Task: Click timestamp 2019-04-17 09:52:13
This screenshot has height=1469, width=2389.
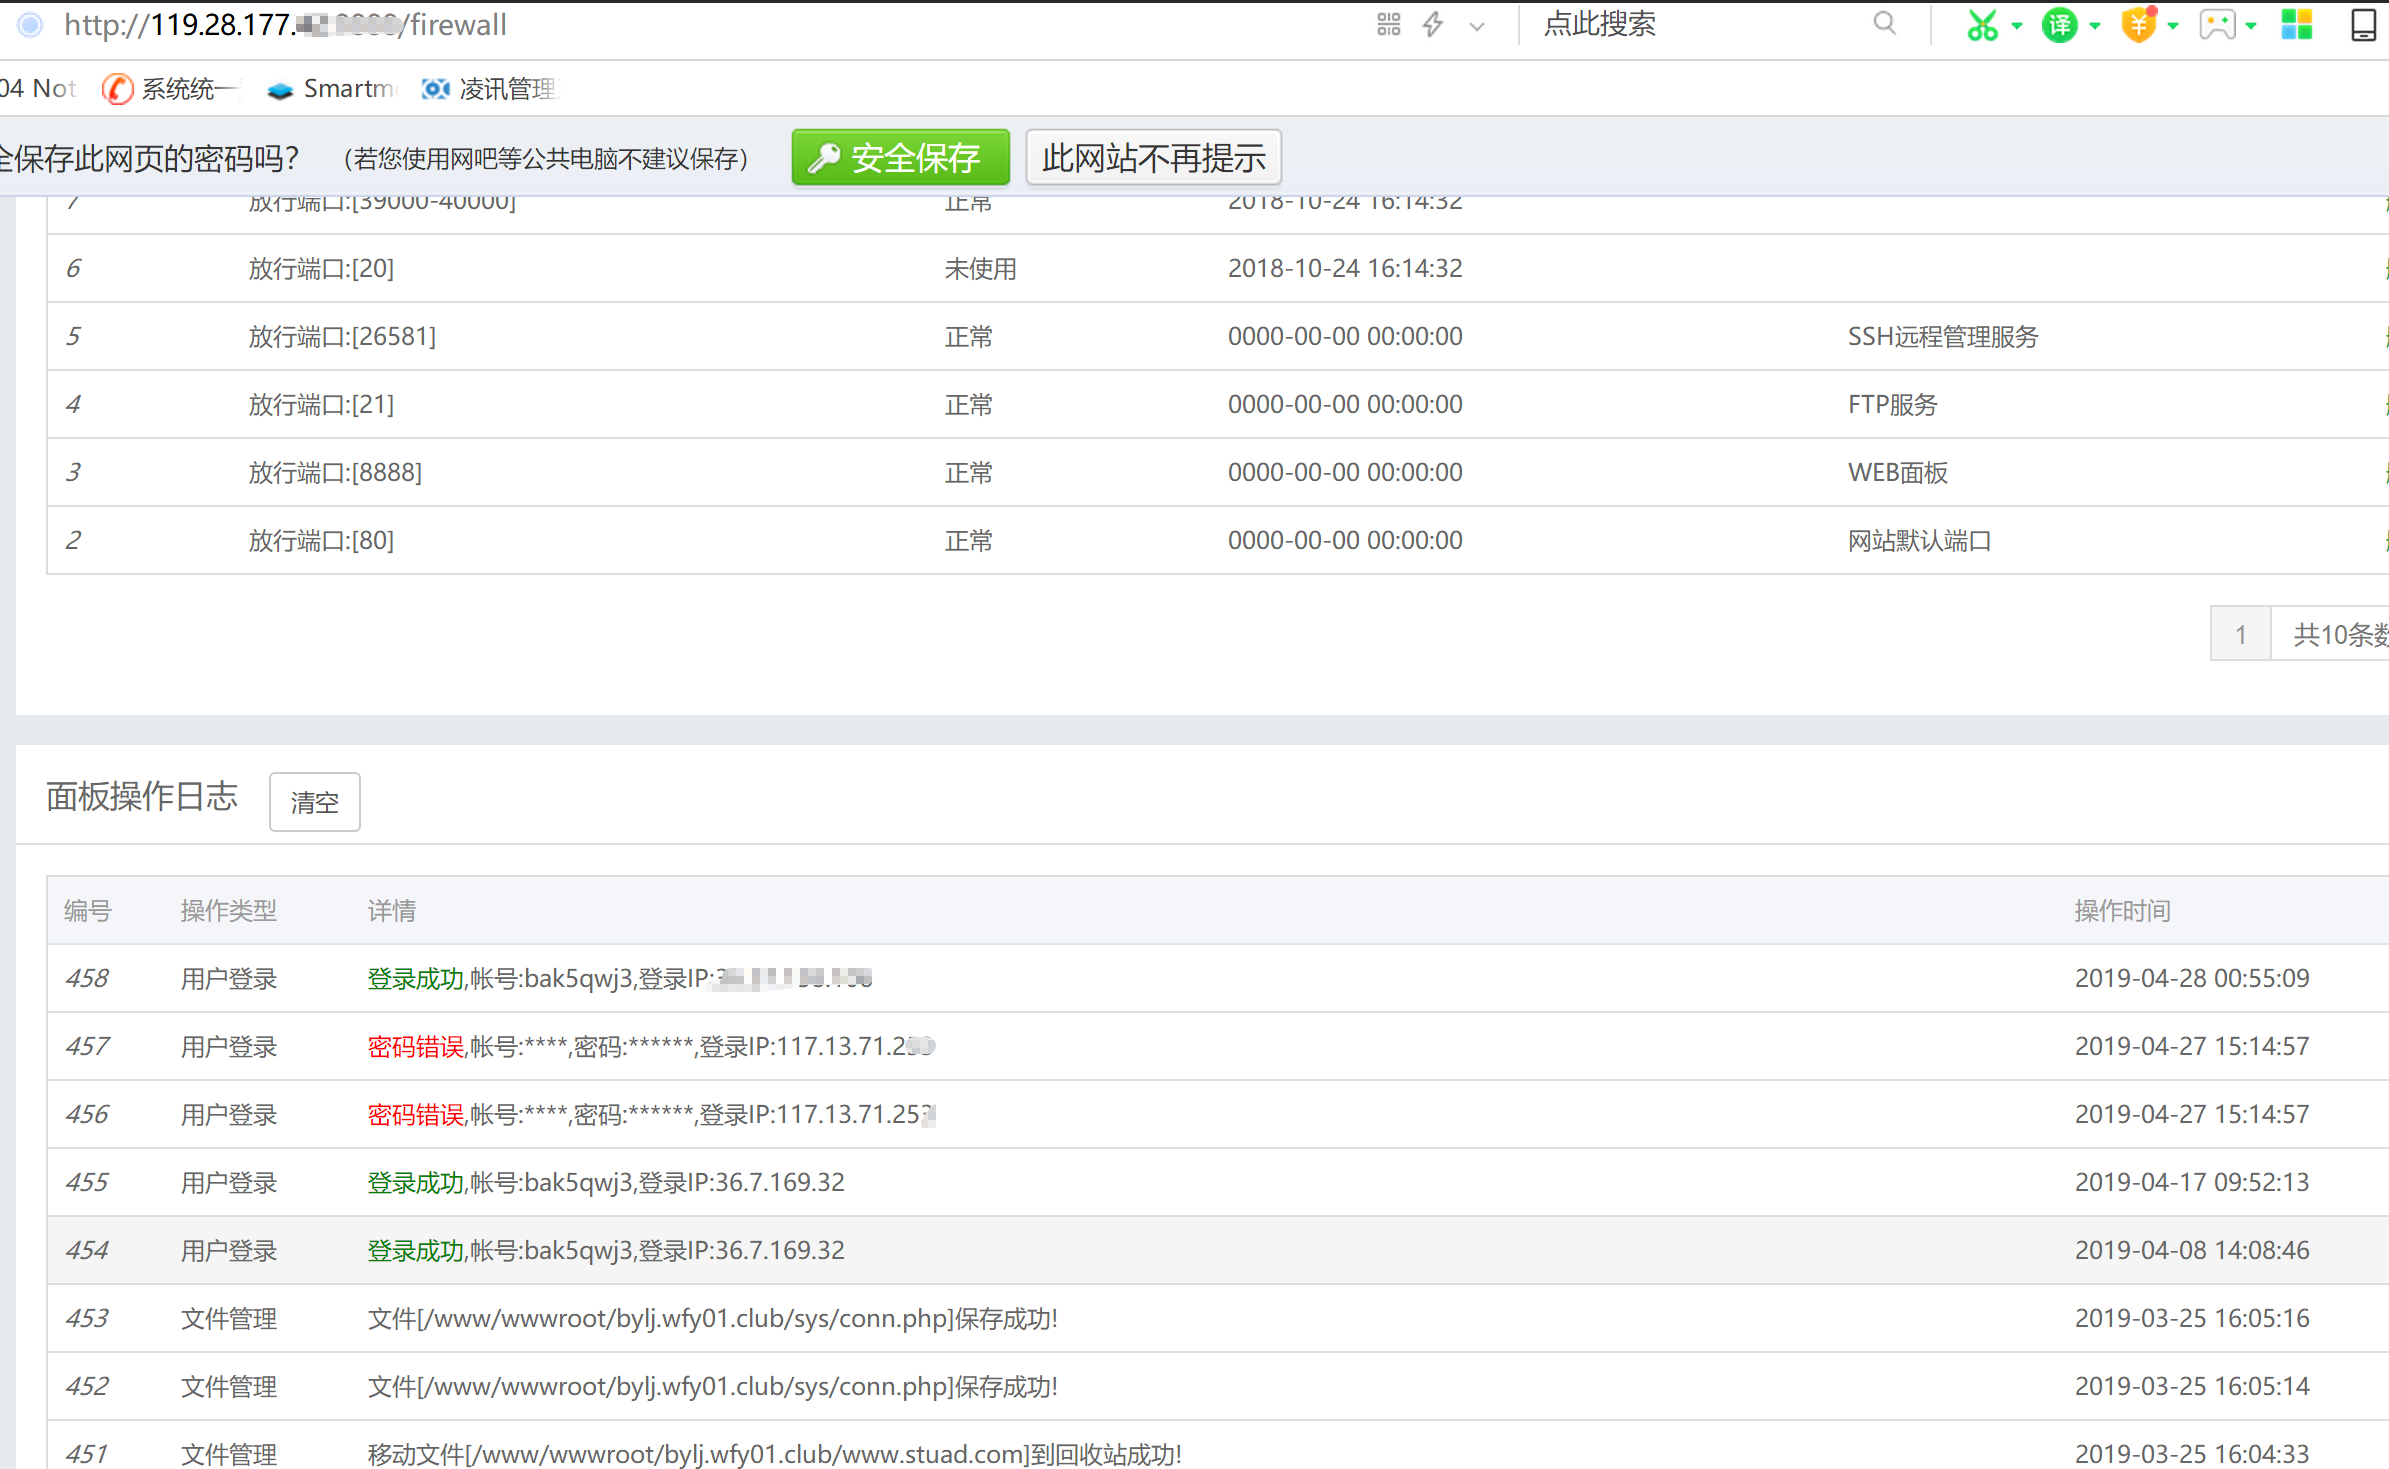Action: coord(2192,1183)
